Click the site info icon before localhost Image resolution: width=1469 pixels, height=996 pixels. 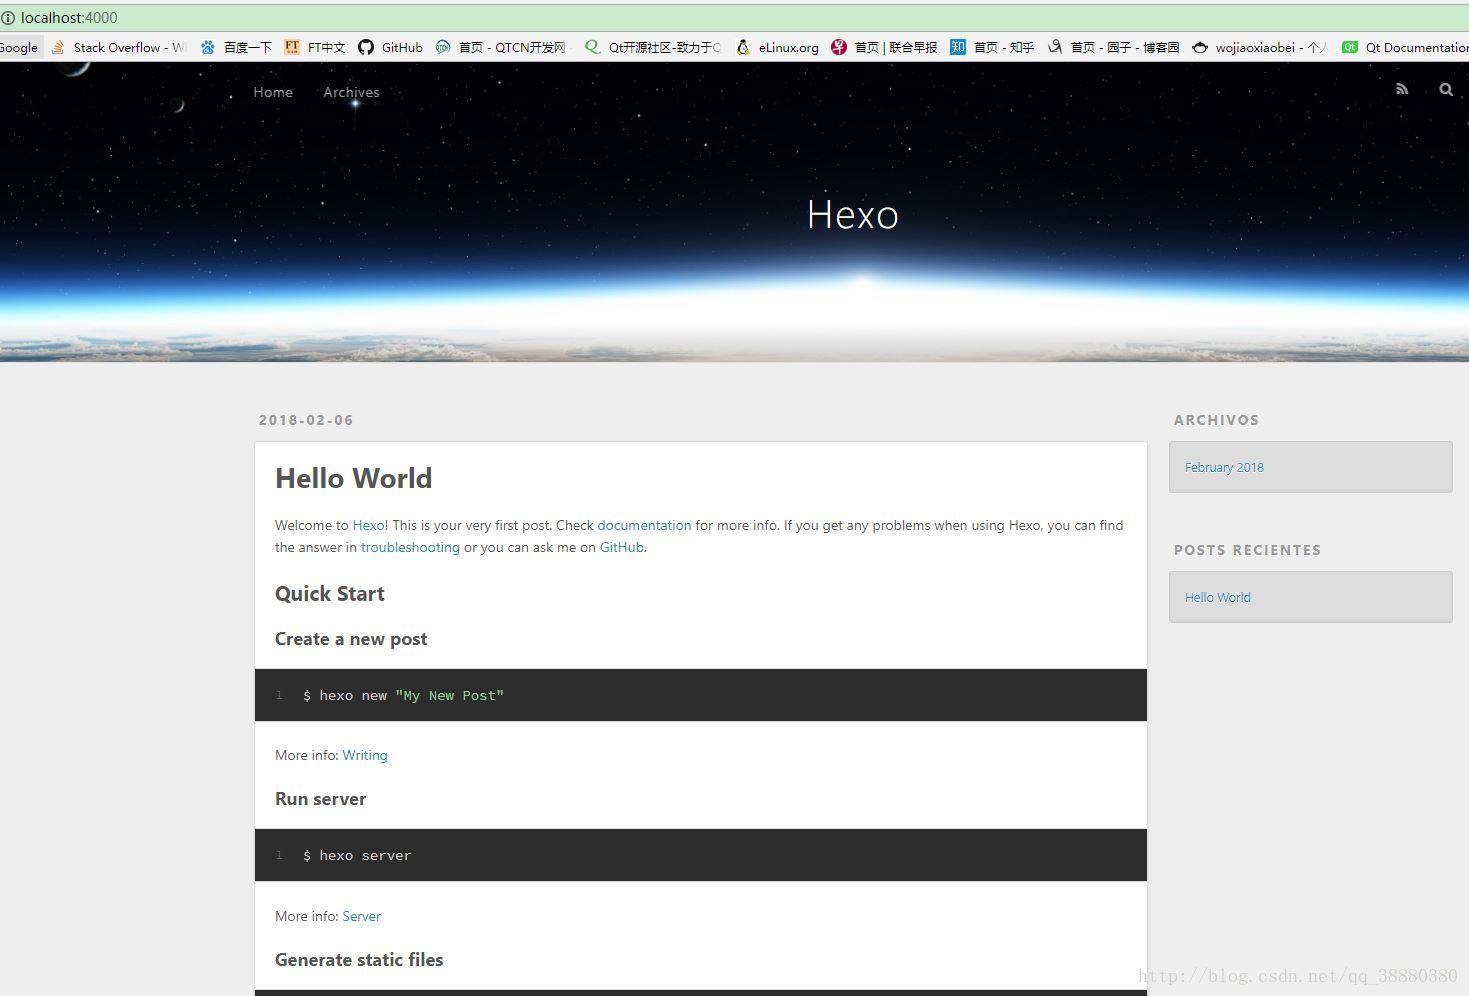coord(8,18)
